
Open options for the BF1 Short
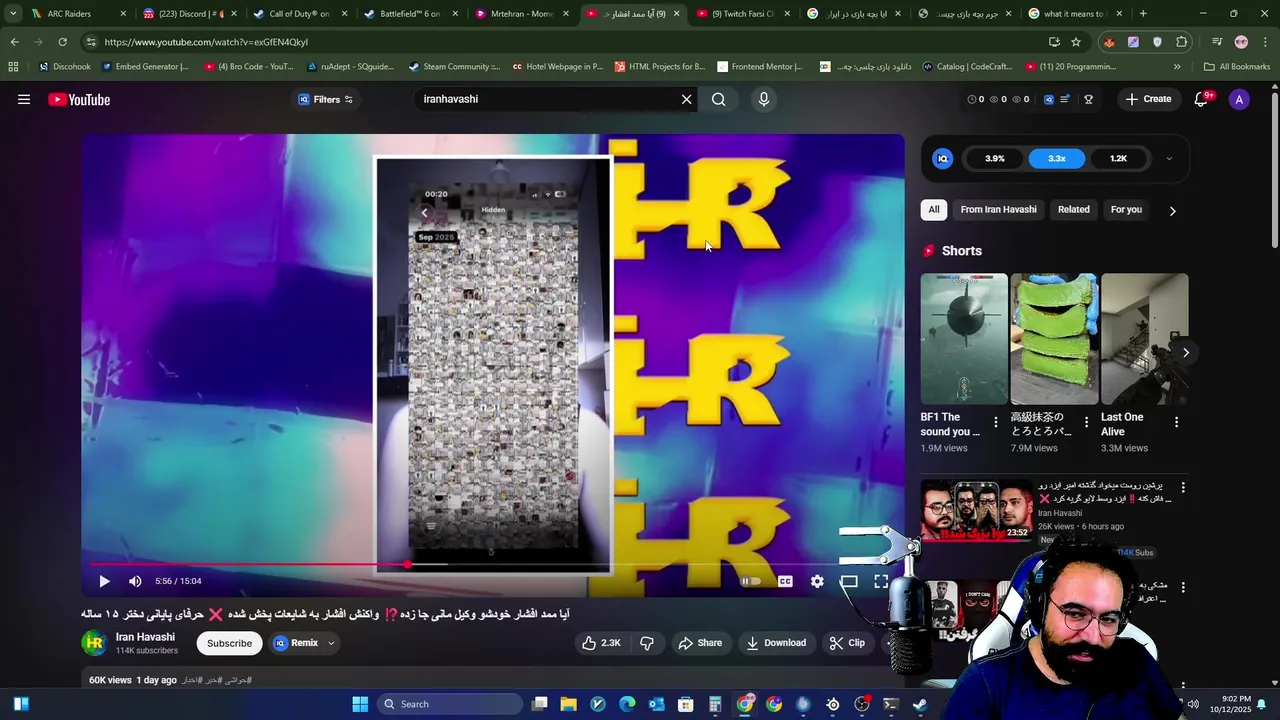coord(996,422)
